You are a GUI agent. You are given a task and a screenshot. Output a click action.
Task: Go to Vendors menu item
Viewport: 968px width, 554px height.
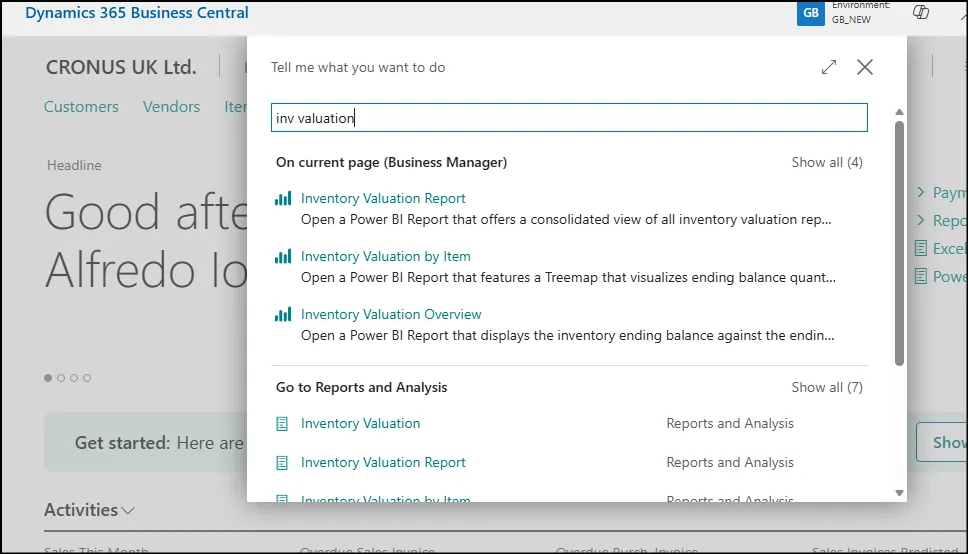click(x=172, y=107)
